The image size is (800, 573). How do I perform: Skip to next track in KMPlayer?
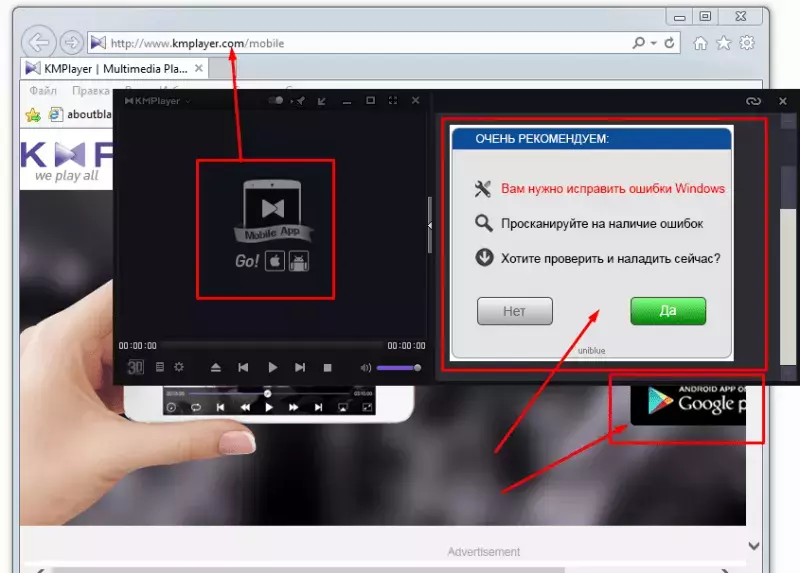pos(300,367)
